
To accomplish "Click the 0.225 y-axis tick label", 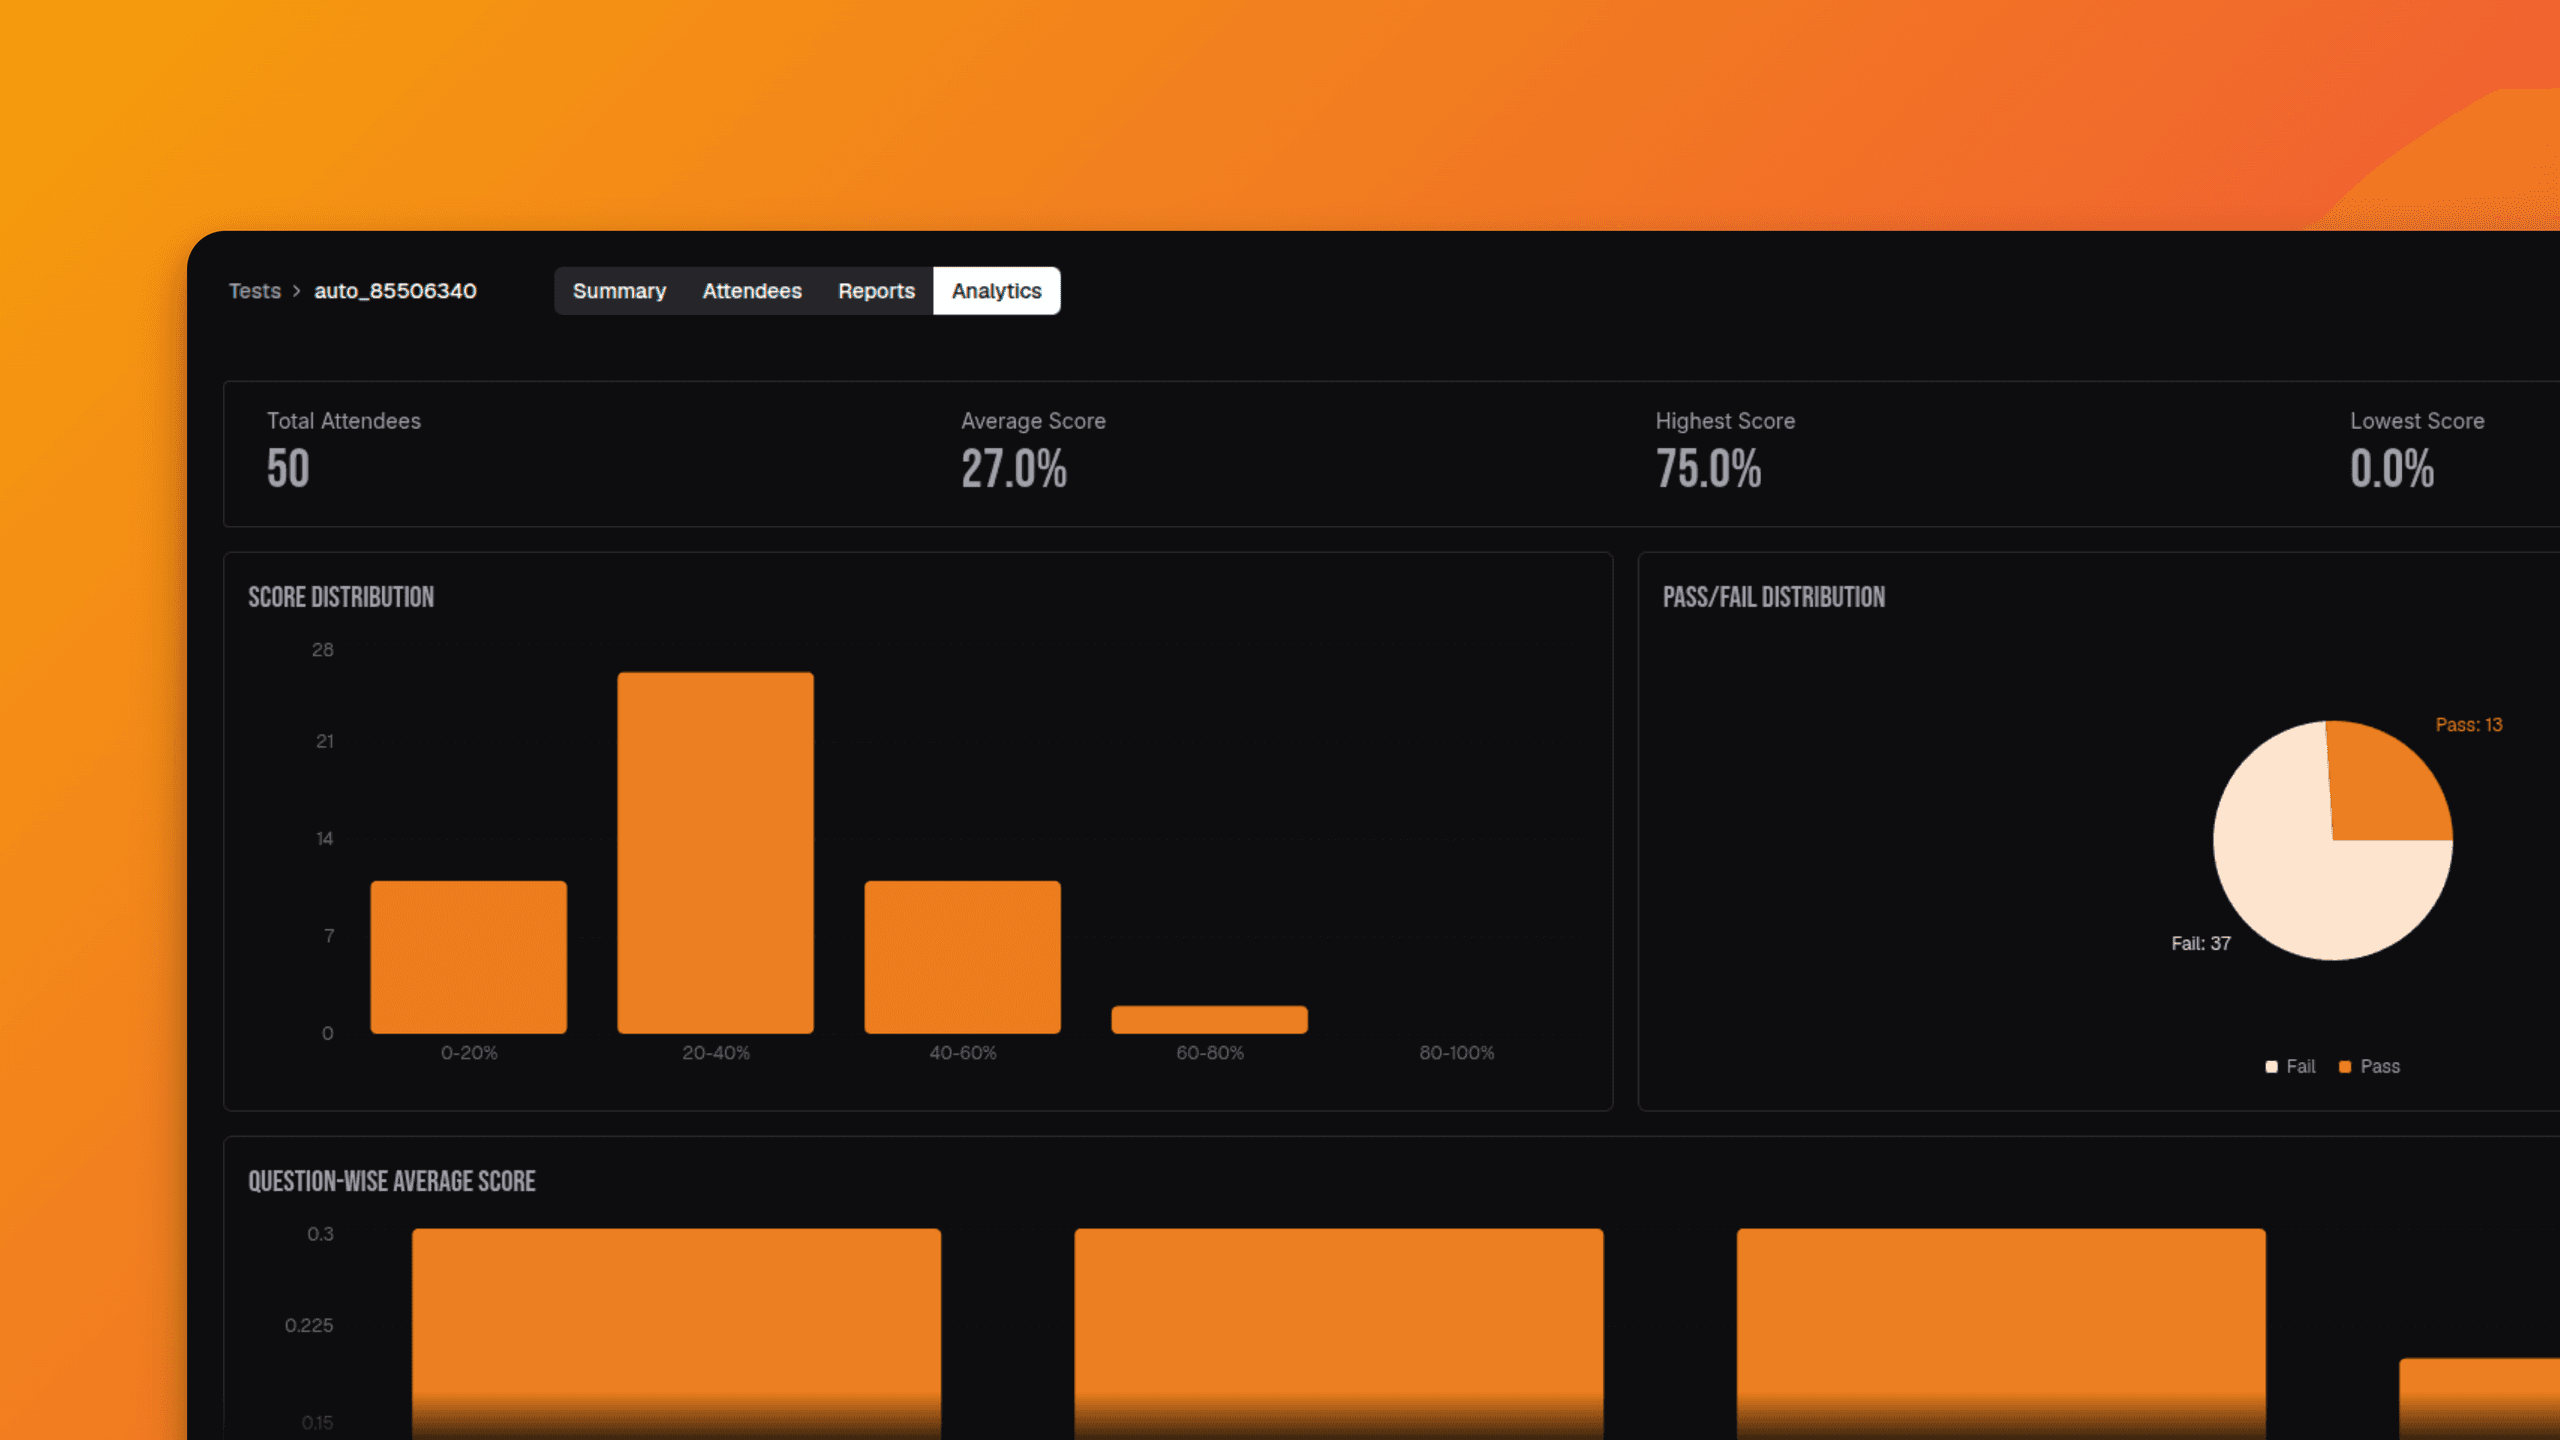I will 309,1326.
